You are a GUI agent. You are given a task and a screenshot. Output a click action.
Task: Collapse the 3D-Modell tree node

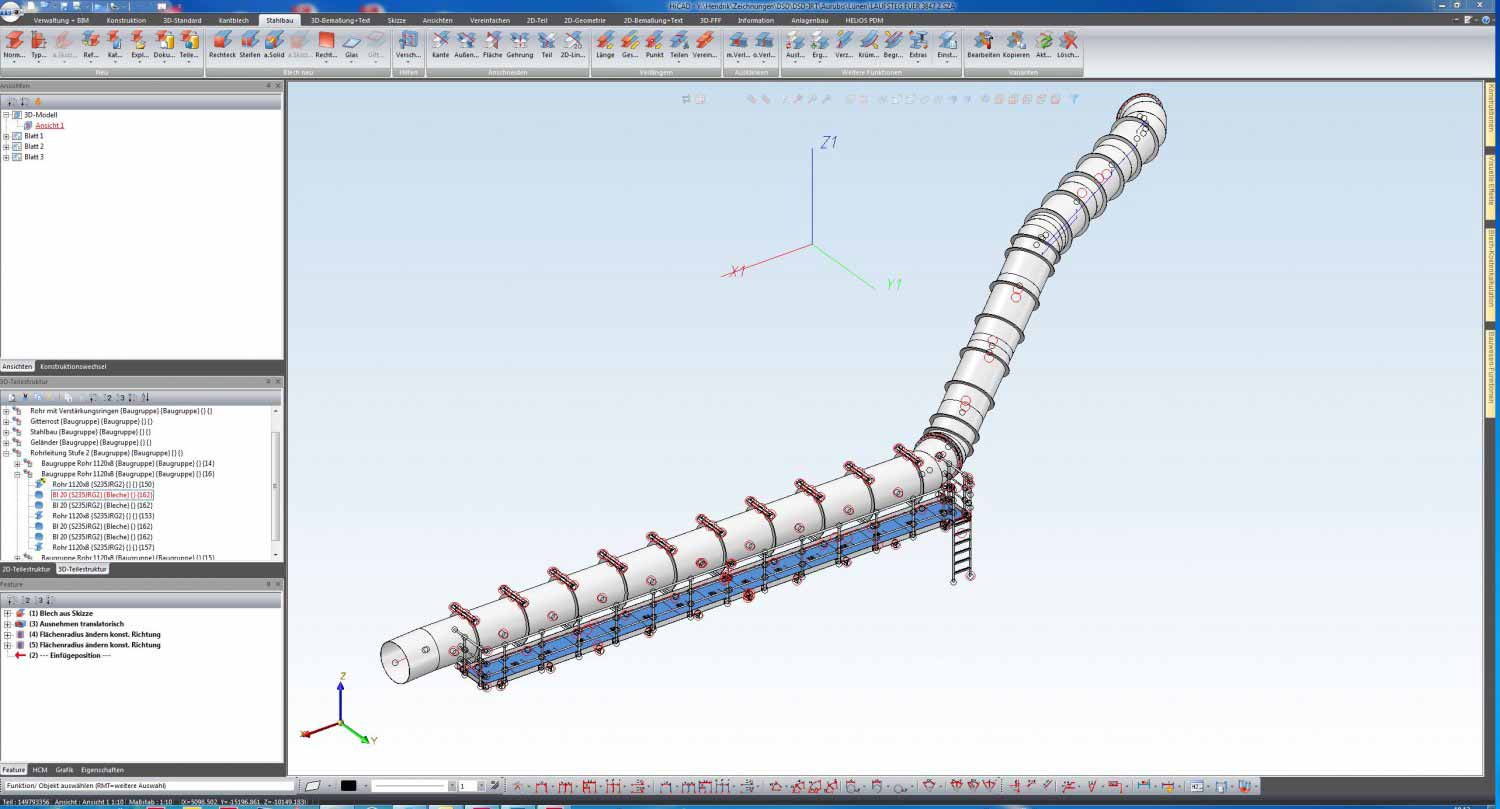click(6, 115)
